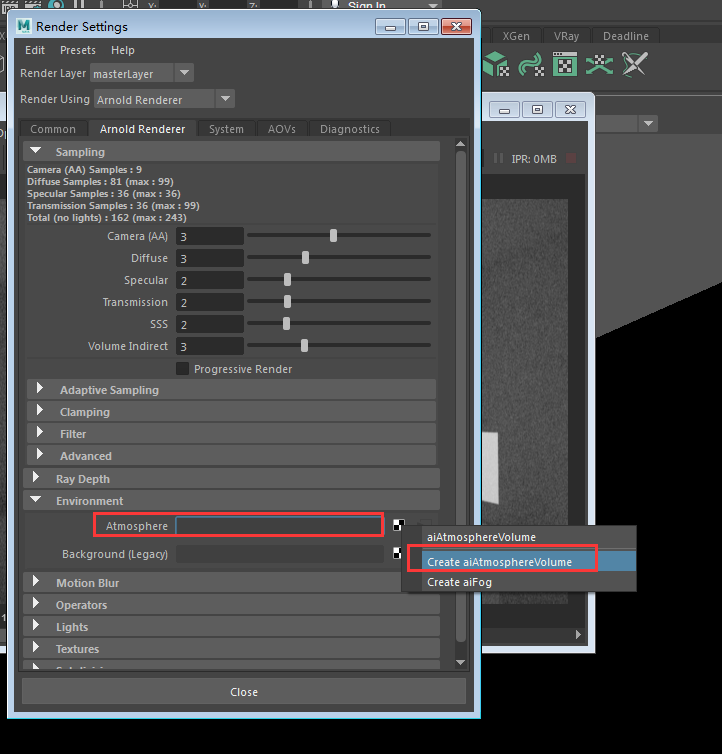This screenshot has width=722, height=754.
Task: Click the Volume Indirect value field
Action: [210, 346]
